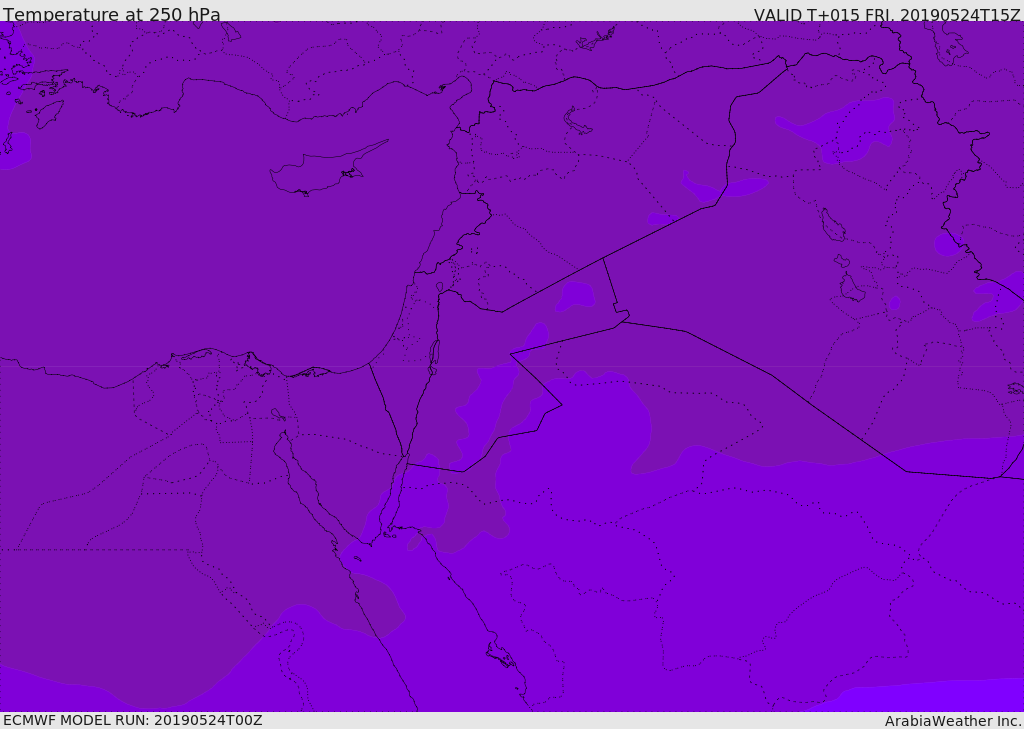Screen dimensions: 1024x729
Task: Click the 'ArabiaWeather Inc.' credit text
Action: point(953,721)
